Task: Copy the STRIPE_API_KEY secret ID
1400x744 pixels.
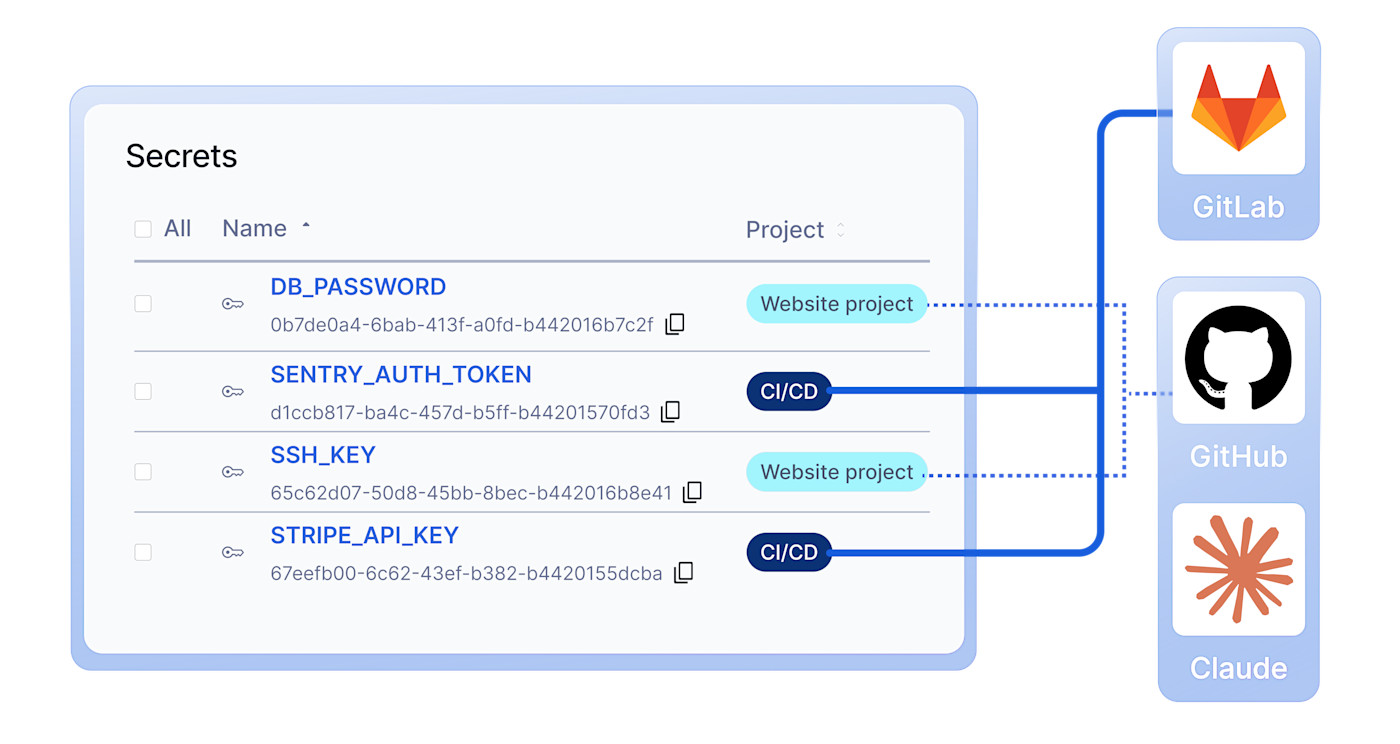Action: click(684, 573)
